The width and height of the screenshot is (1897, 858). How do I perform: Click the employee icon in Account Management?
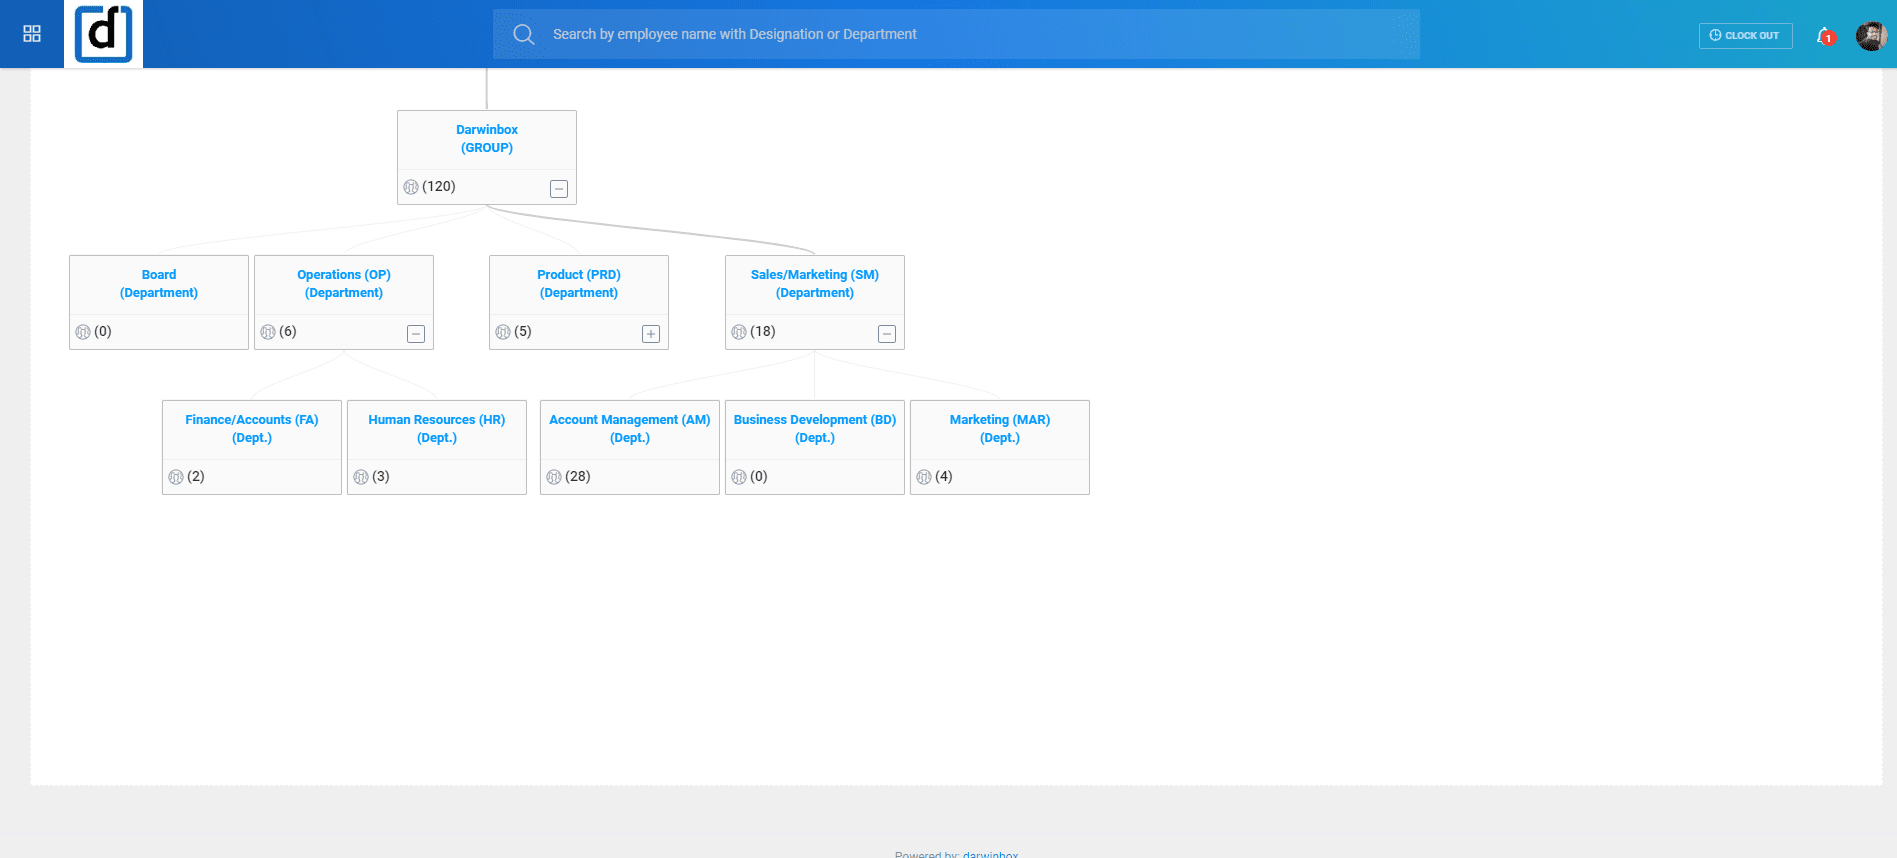[x=554, y=477]
